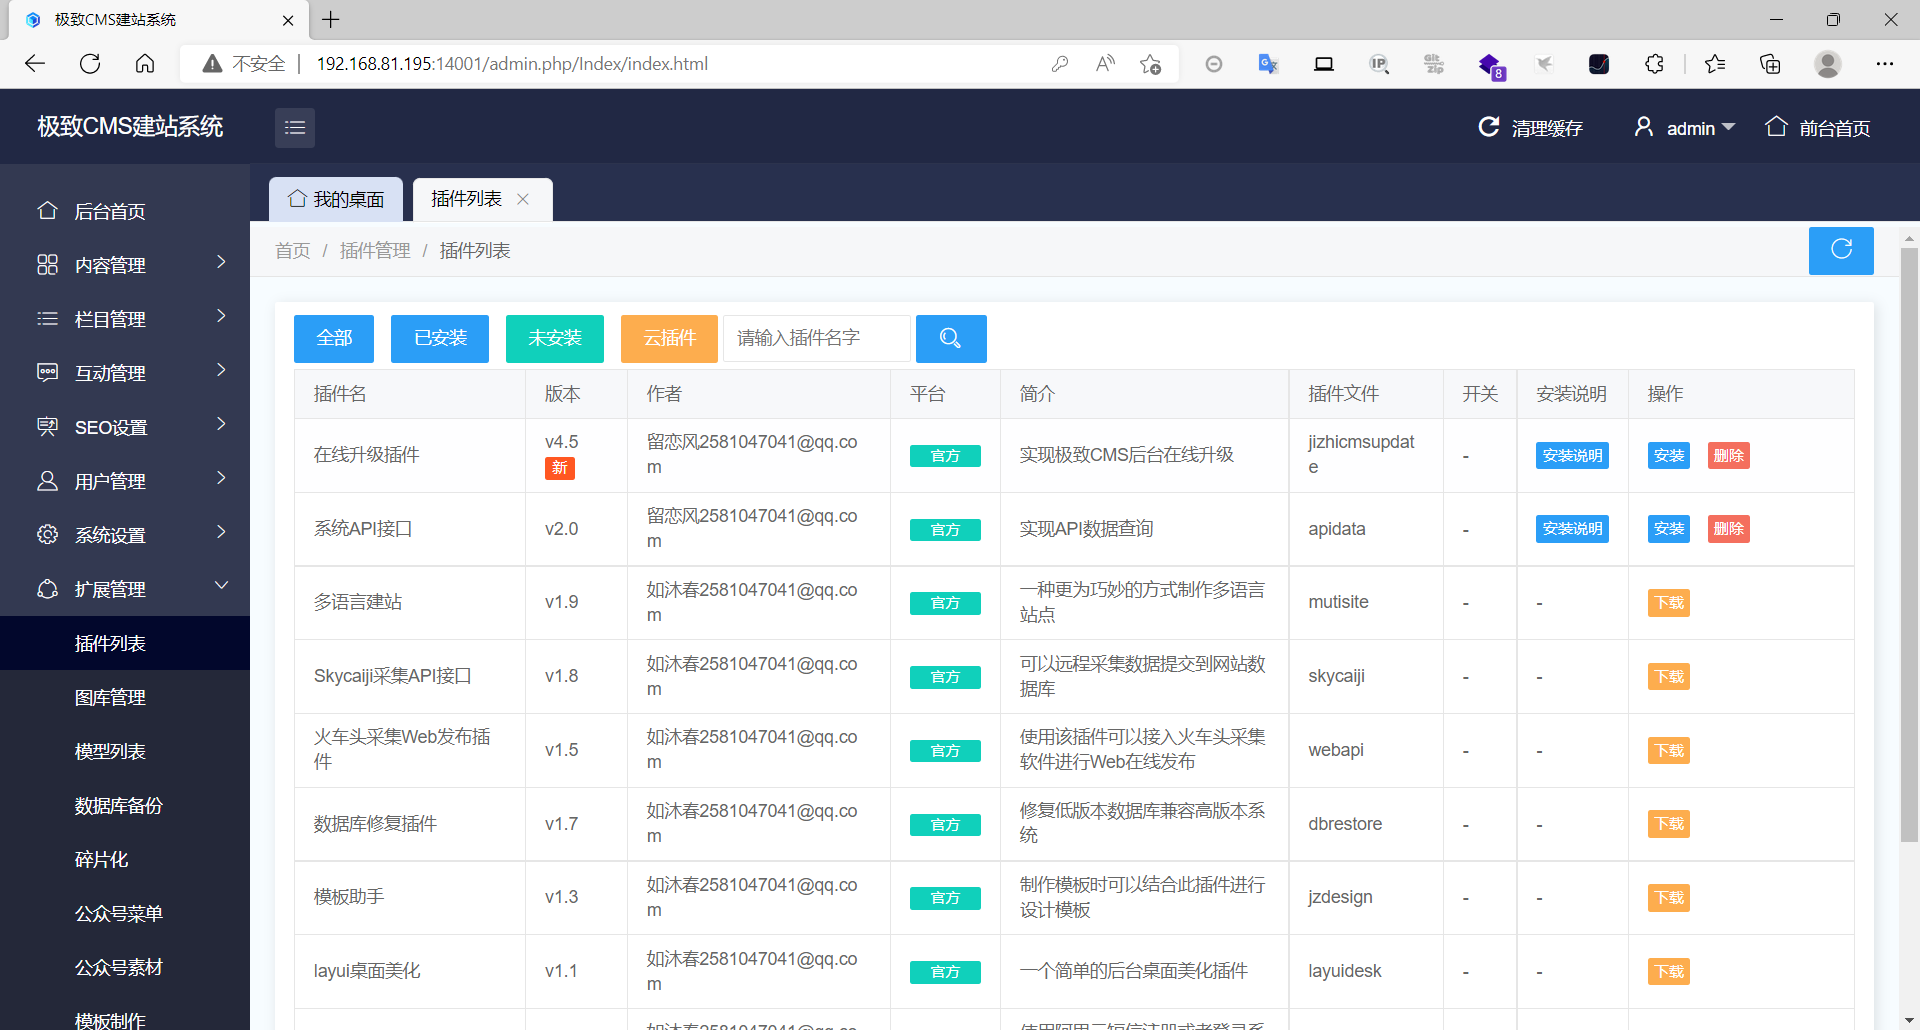Click the plugin name search field
This screenshot has height=1030, width=1920.
tap(817, 338)
